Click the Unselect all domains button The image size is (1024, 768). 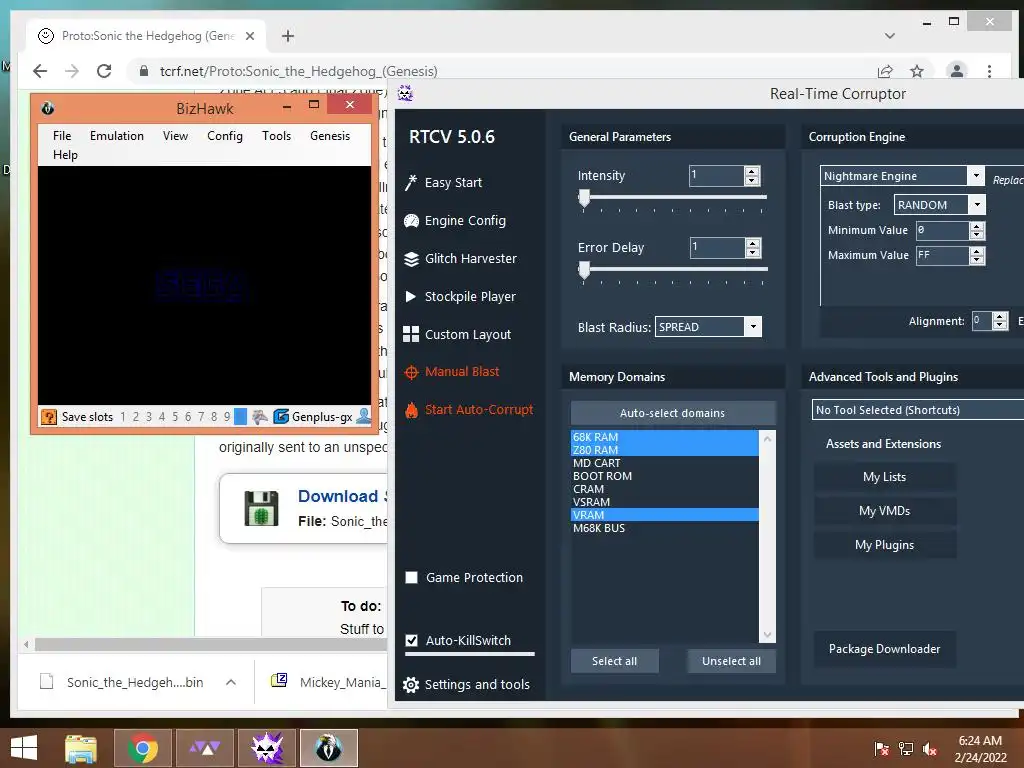(x=731, y=661)
